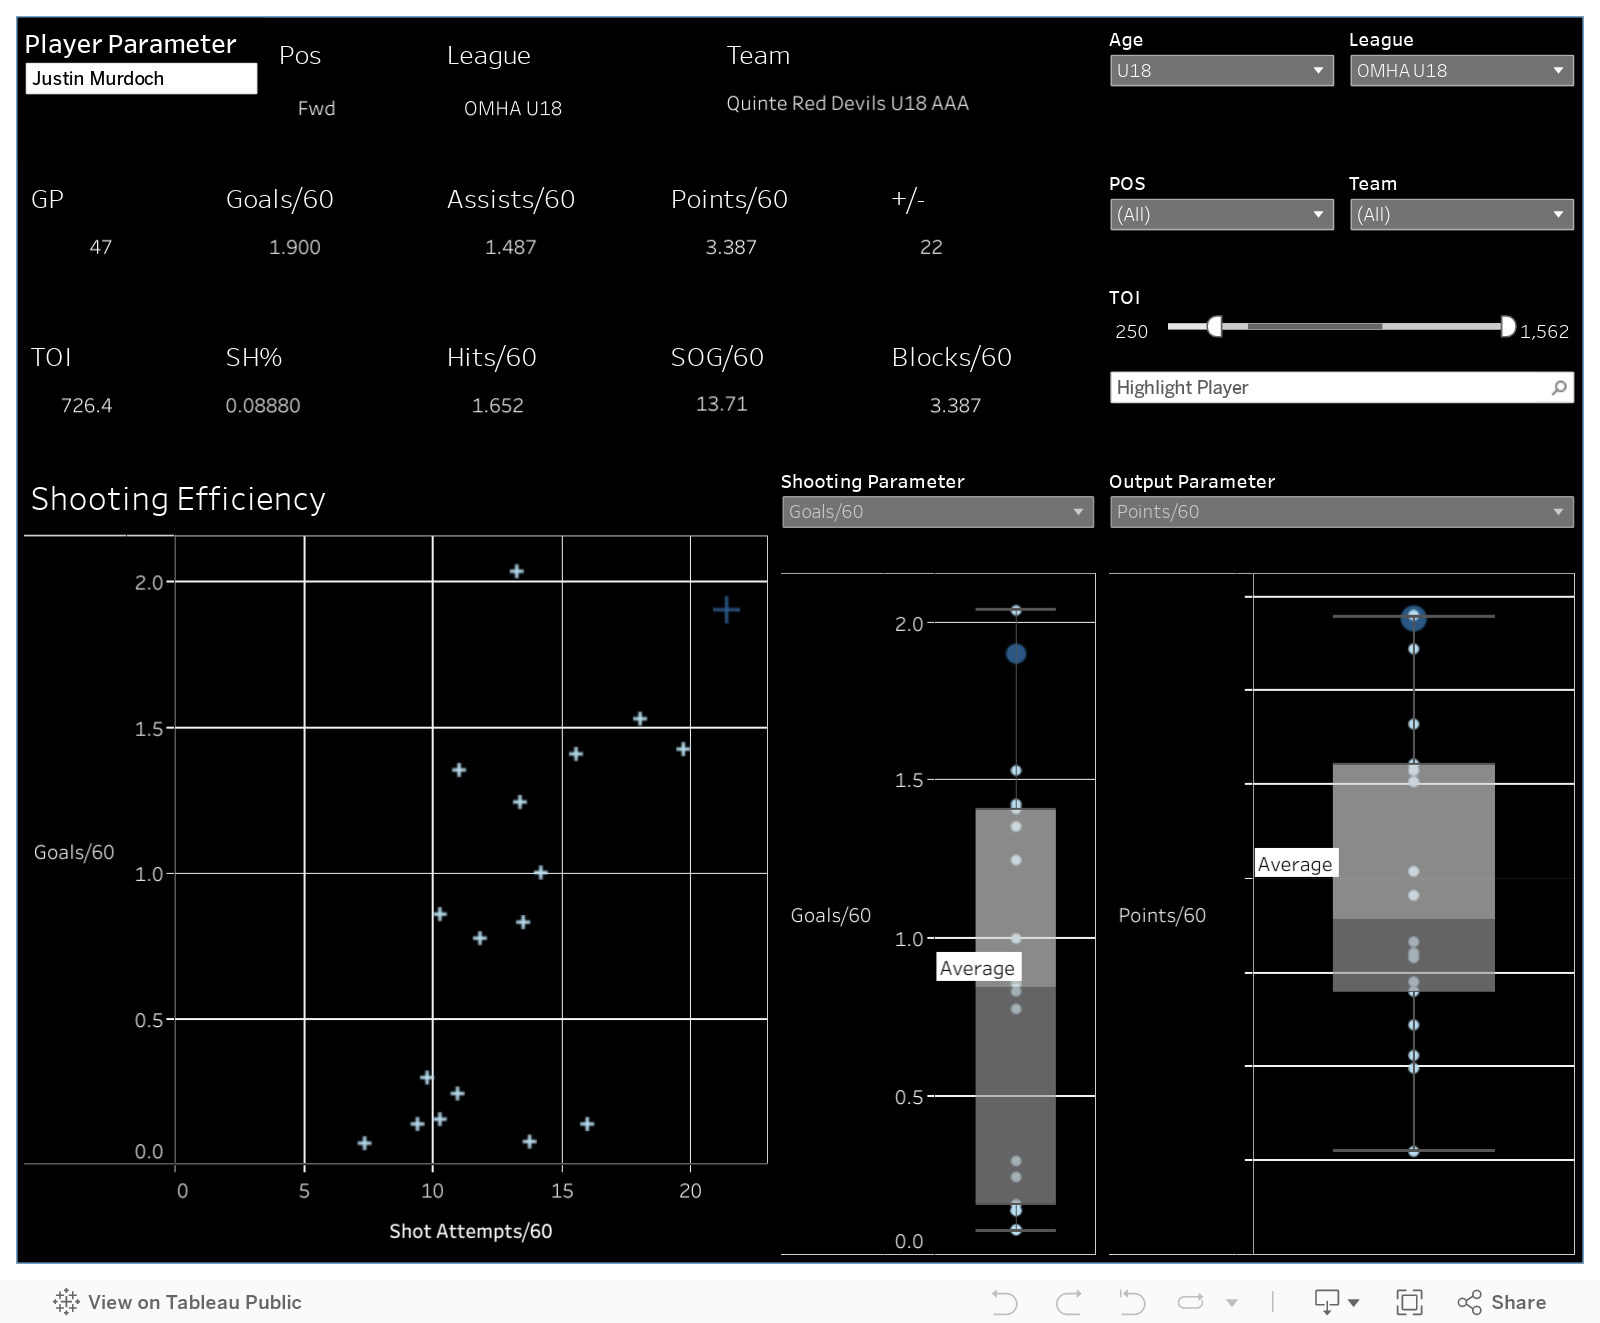Open the League OMHA U18 dropdown

1462,70
